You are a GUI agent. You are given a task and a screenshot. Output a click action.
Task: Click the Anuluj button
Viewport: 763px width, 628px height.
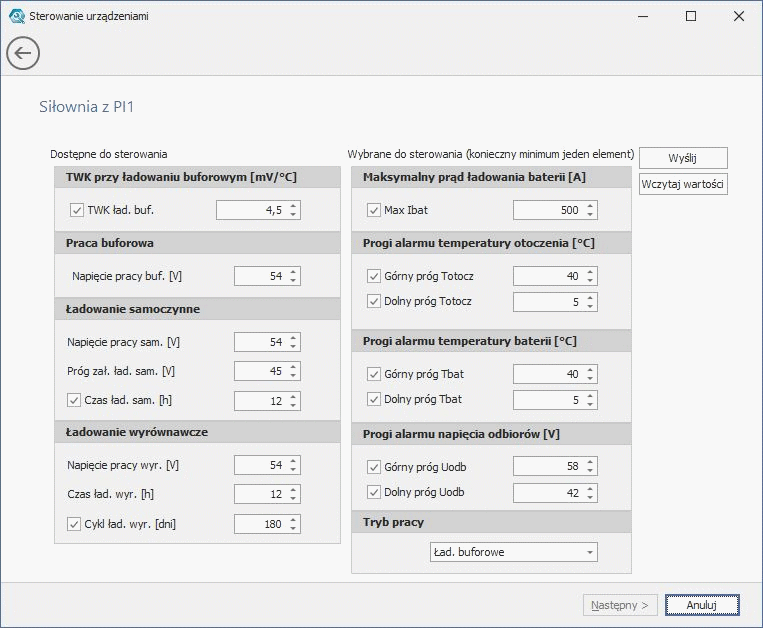tap(702, 605)
